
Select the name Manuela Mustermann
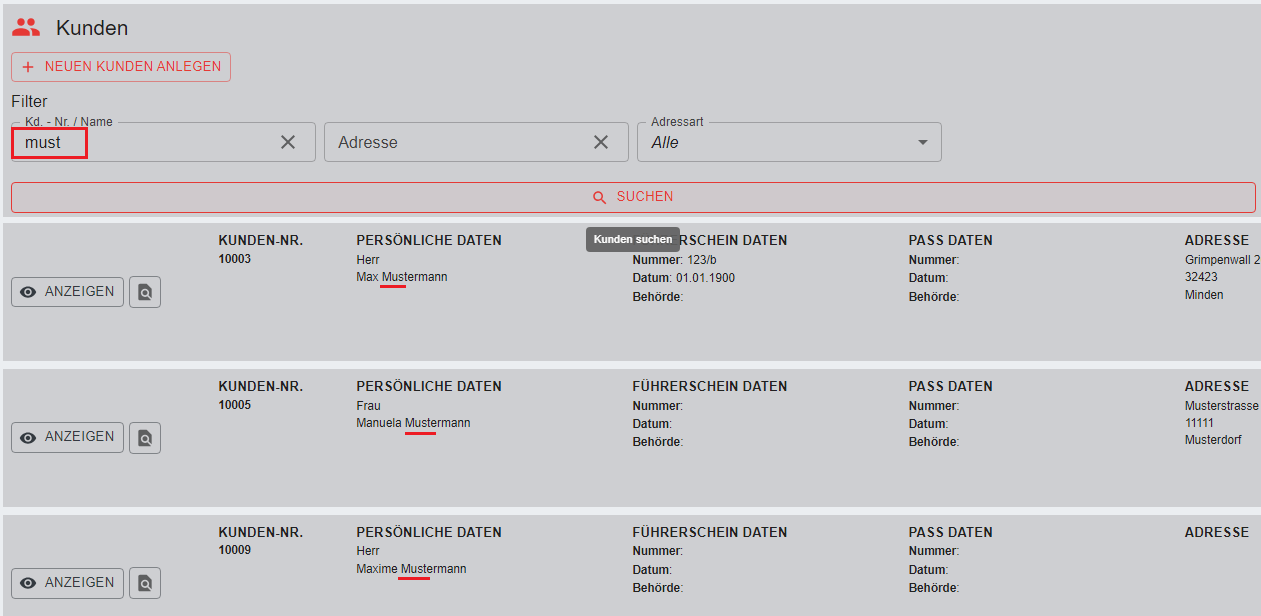point(413,423)
